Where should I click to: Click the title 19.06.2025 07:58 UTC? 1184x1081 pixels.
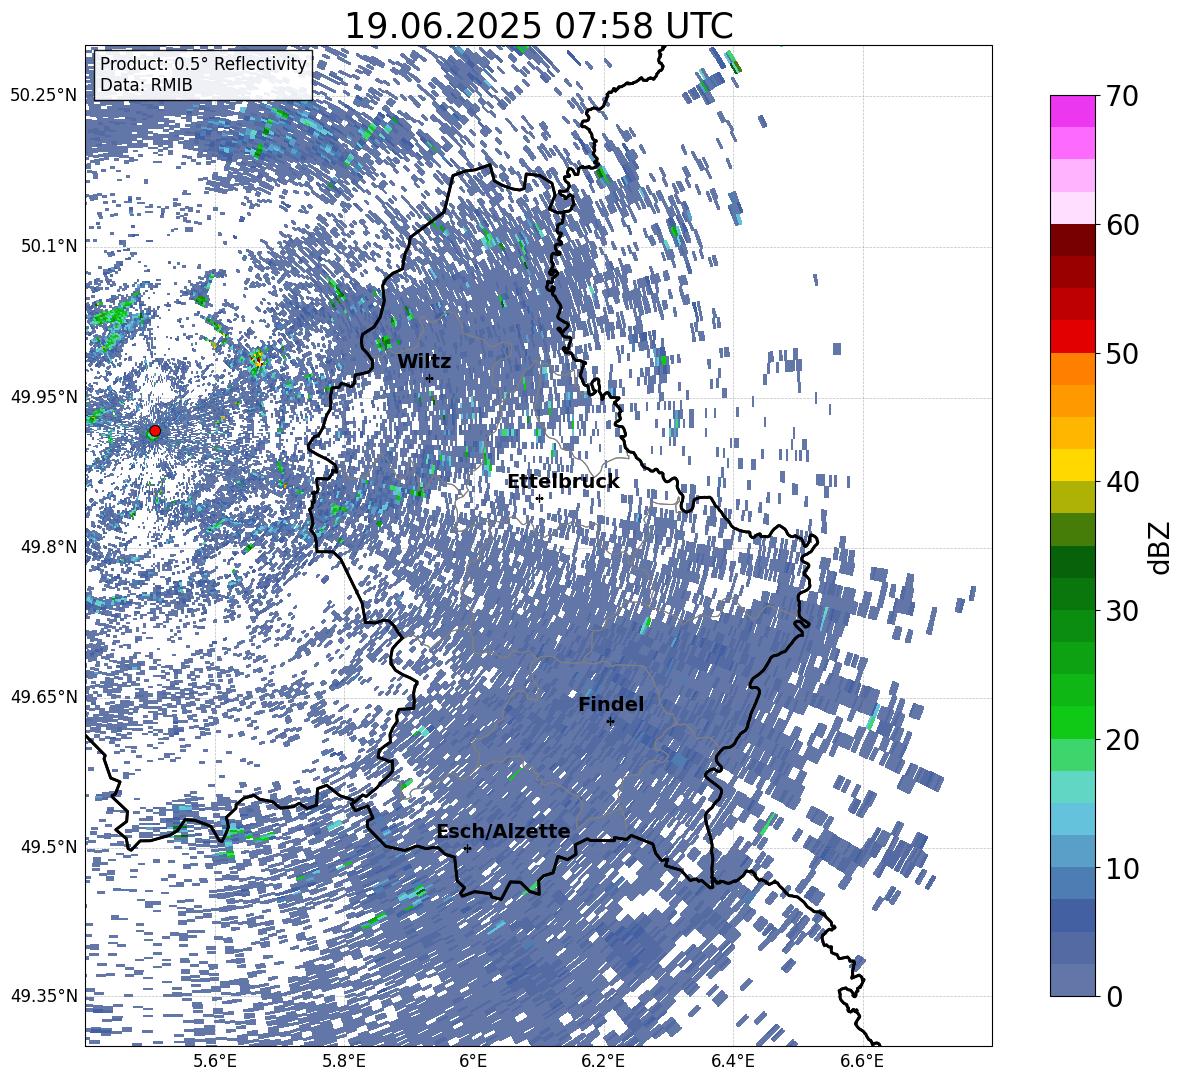coord(538,26)
